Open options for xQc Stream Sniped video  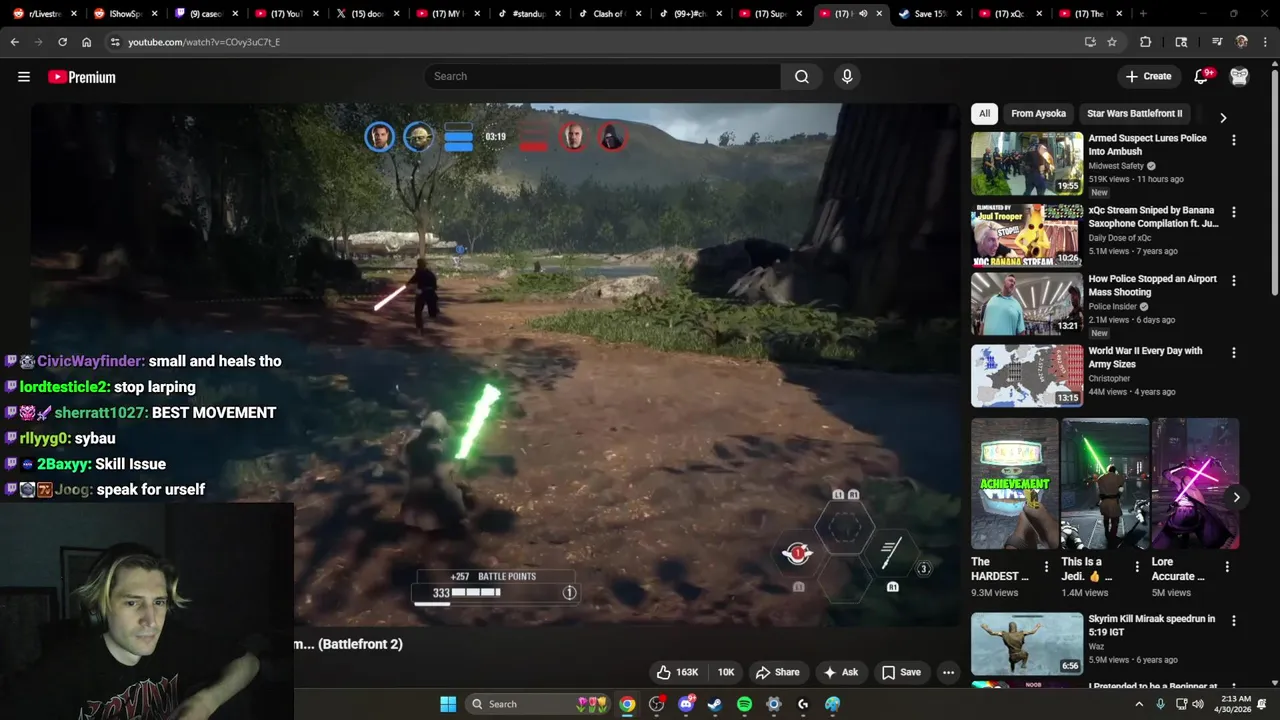click(x=1233, y=212)
